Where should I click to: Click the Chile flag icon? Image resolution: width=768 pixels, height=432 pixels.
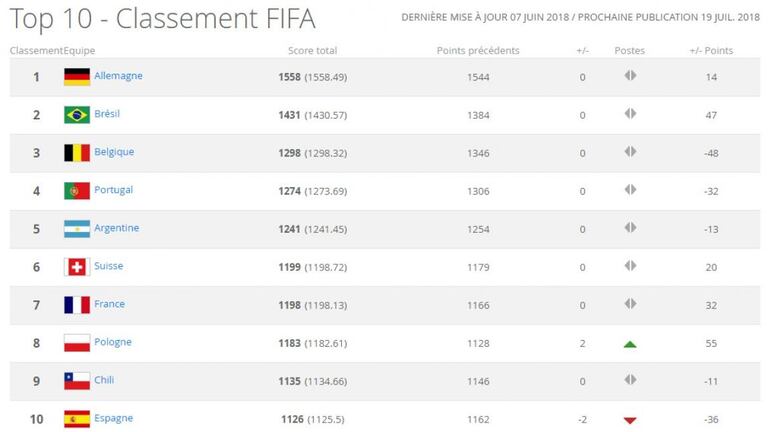click(77, 381)
